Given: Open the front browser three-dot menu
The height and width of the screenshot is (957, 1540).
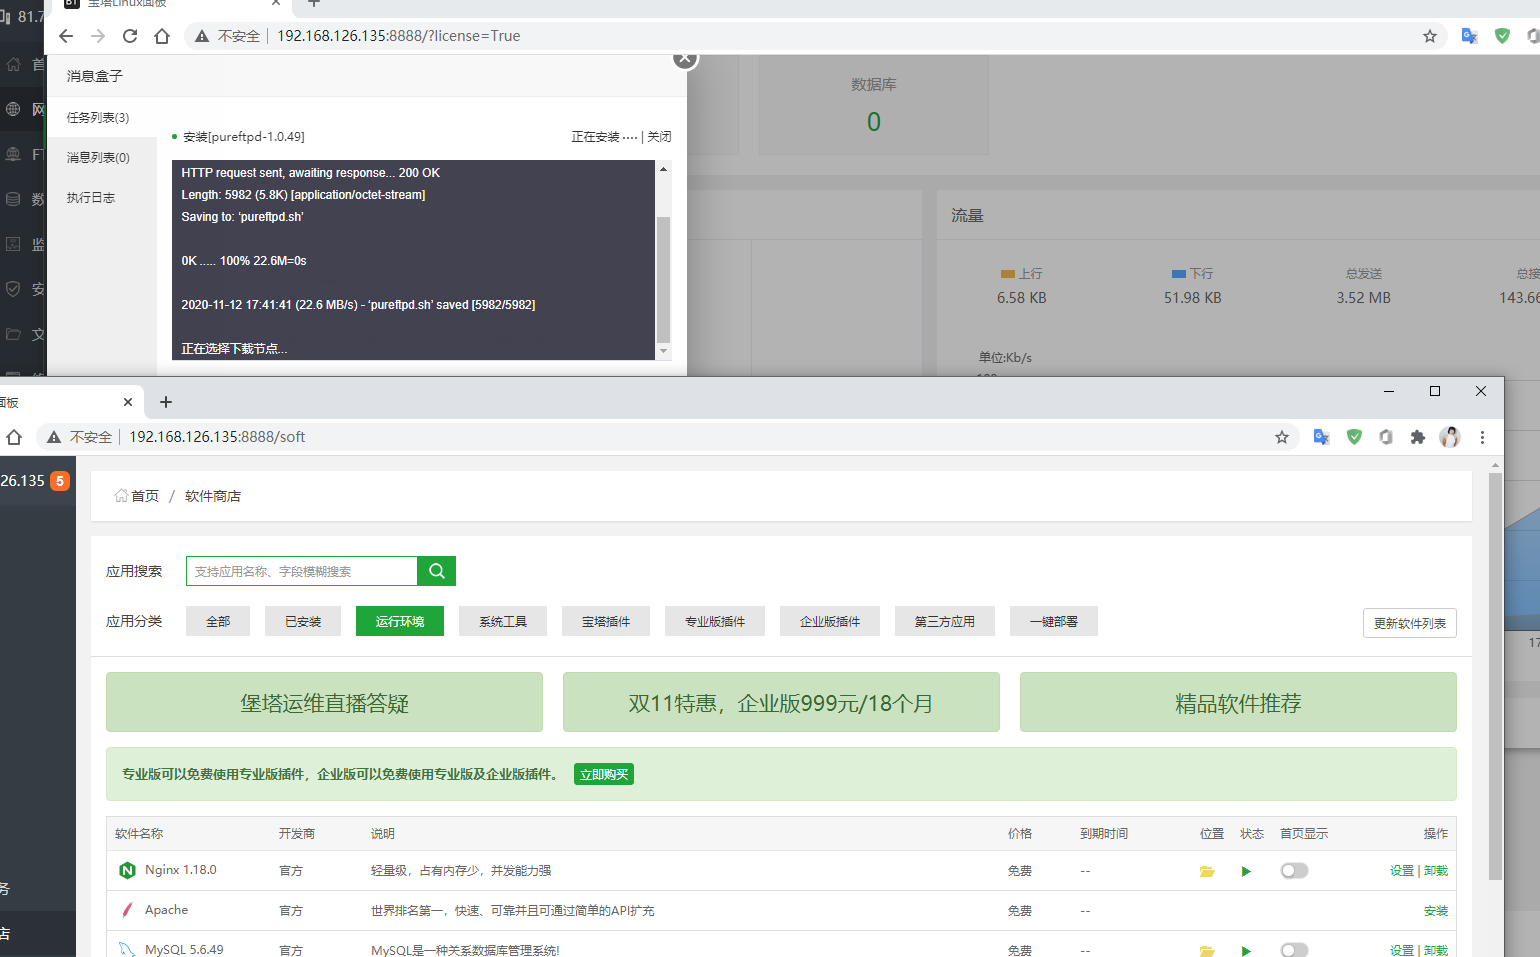Looking at the screenshot, I should pyautogui.click(x=1483, y=437).
